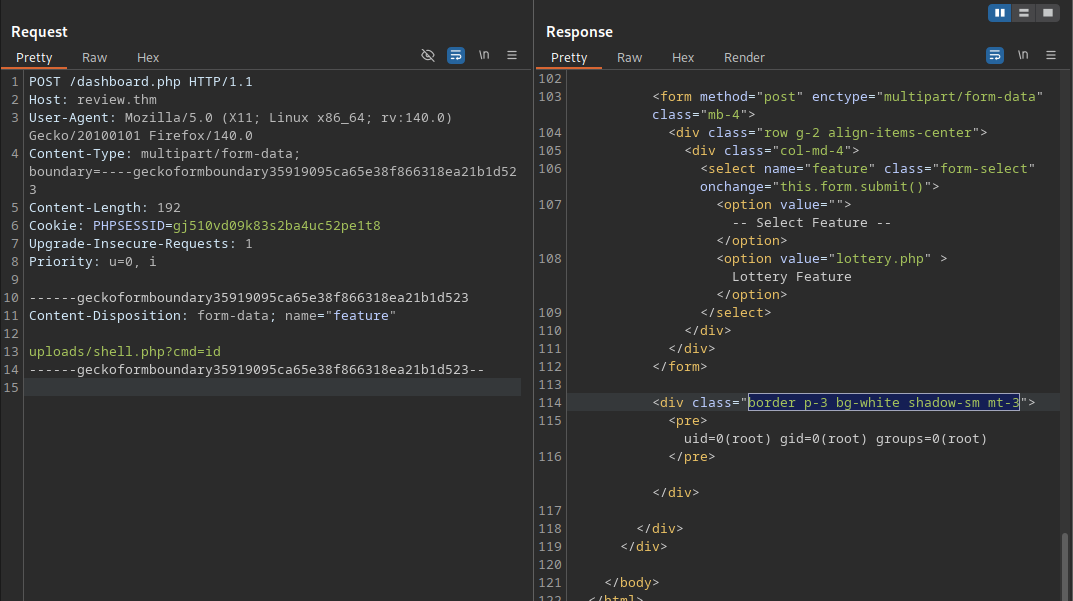Toggle hide non-printable eye icon in Request

pyautogui.click(x=428, y=55)
